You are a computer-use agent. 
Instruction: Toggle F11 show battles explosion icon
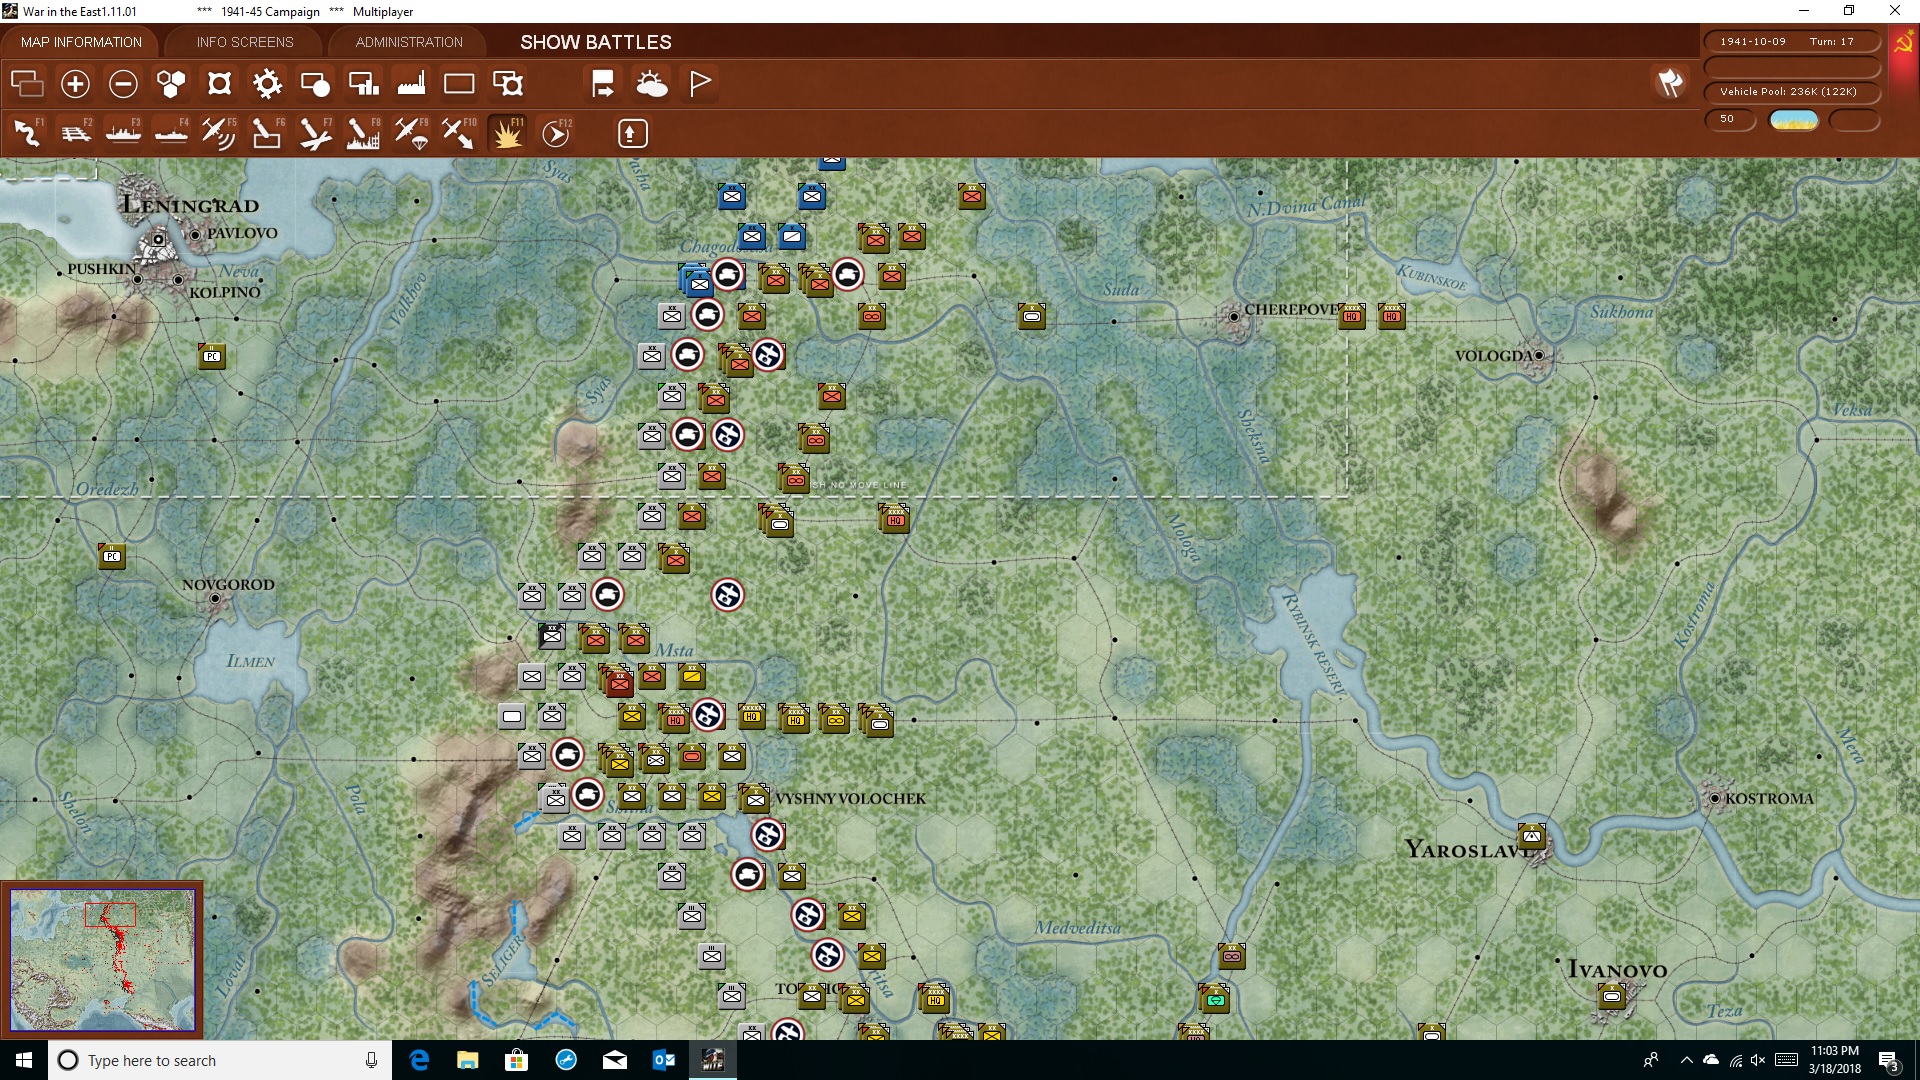(x=507, y=133)
